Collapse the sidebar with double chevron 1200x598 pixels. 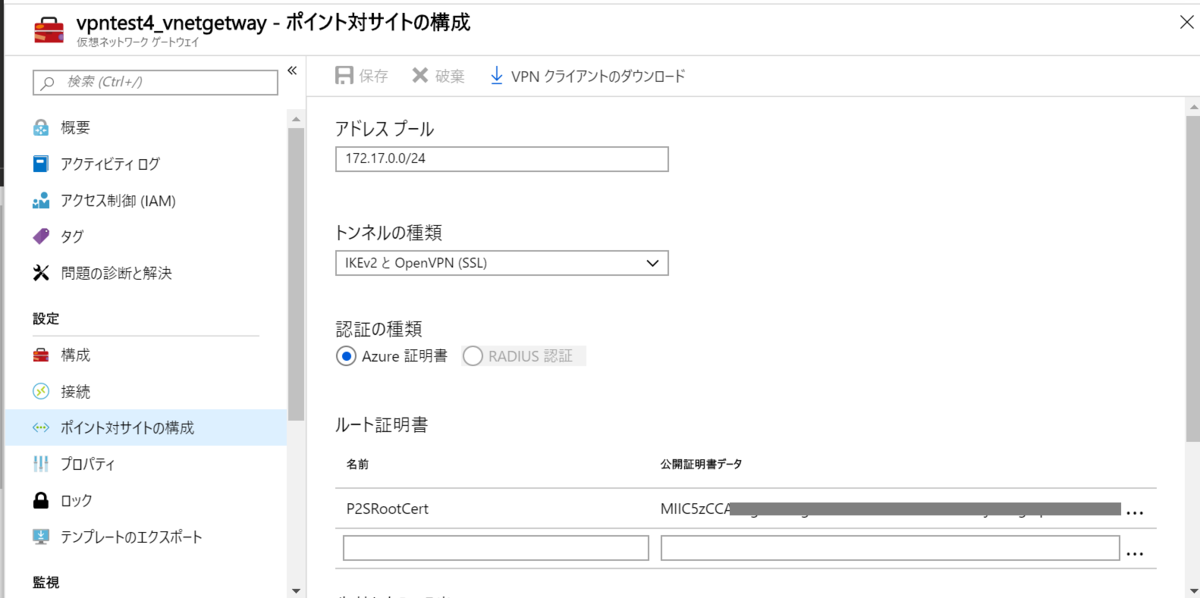point(292,70)
